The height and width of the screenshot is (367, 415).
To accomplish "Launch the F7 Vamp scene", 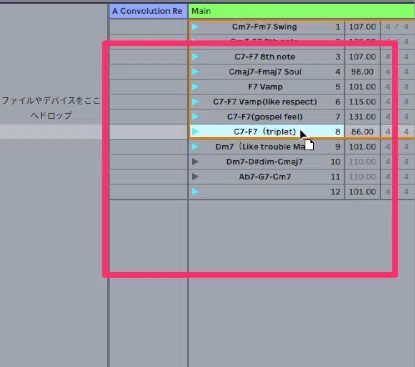I will pyautogui.click(x=195, y=87).
